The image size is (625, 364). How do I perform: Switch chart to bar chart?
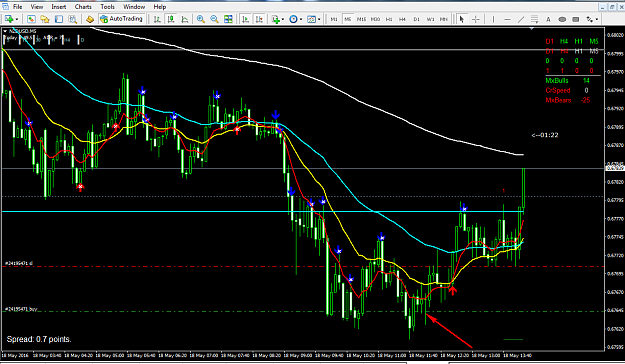coord(157,19)
